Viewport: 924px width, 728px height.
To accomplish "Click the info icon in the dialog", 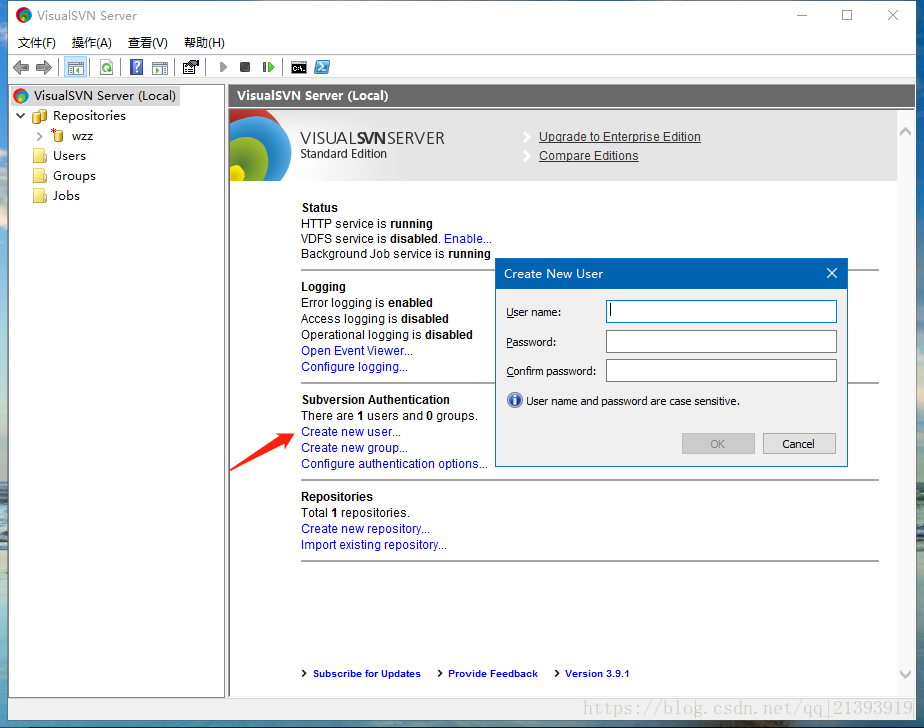I will [x=514, y=400].
